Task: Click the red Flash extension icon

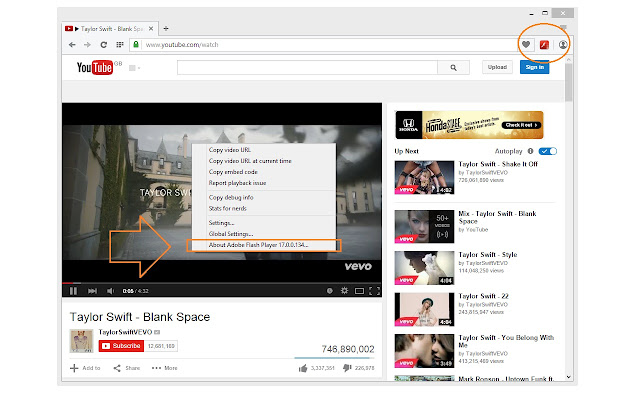Action: 544,44
